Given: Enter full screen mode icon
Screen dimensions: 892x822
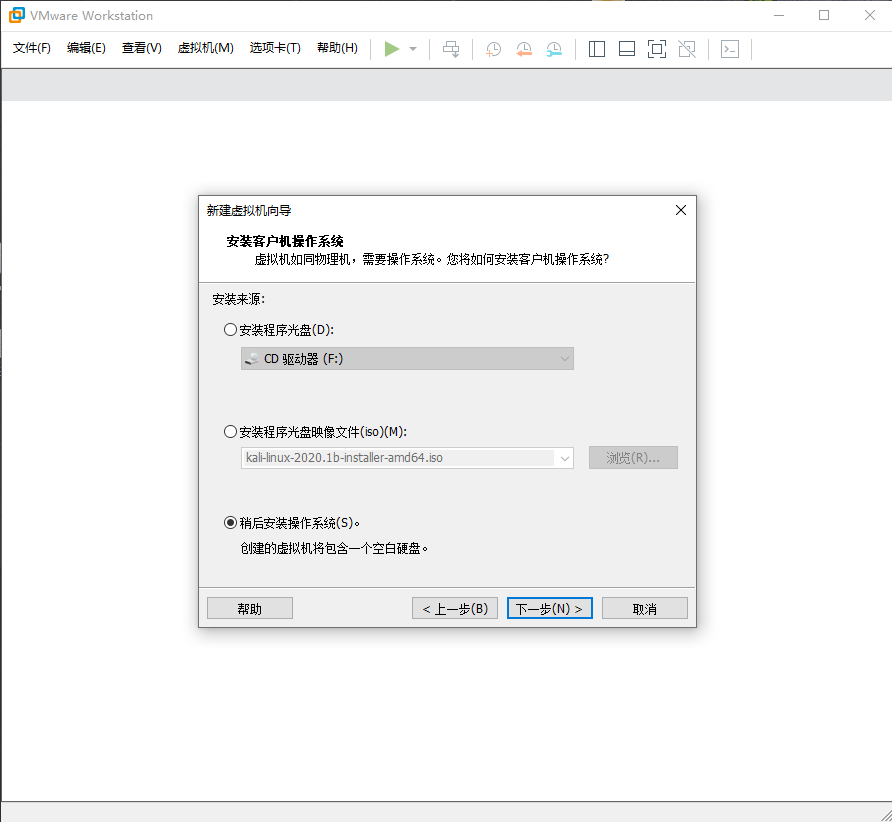Looking at the screenshot, I should (x=657, y=49).
